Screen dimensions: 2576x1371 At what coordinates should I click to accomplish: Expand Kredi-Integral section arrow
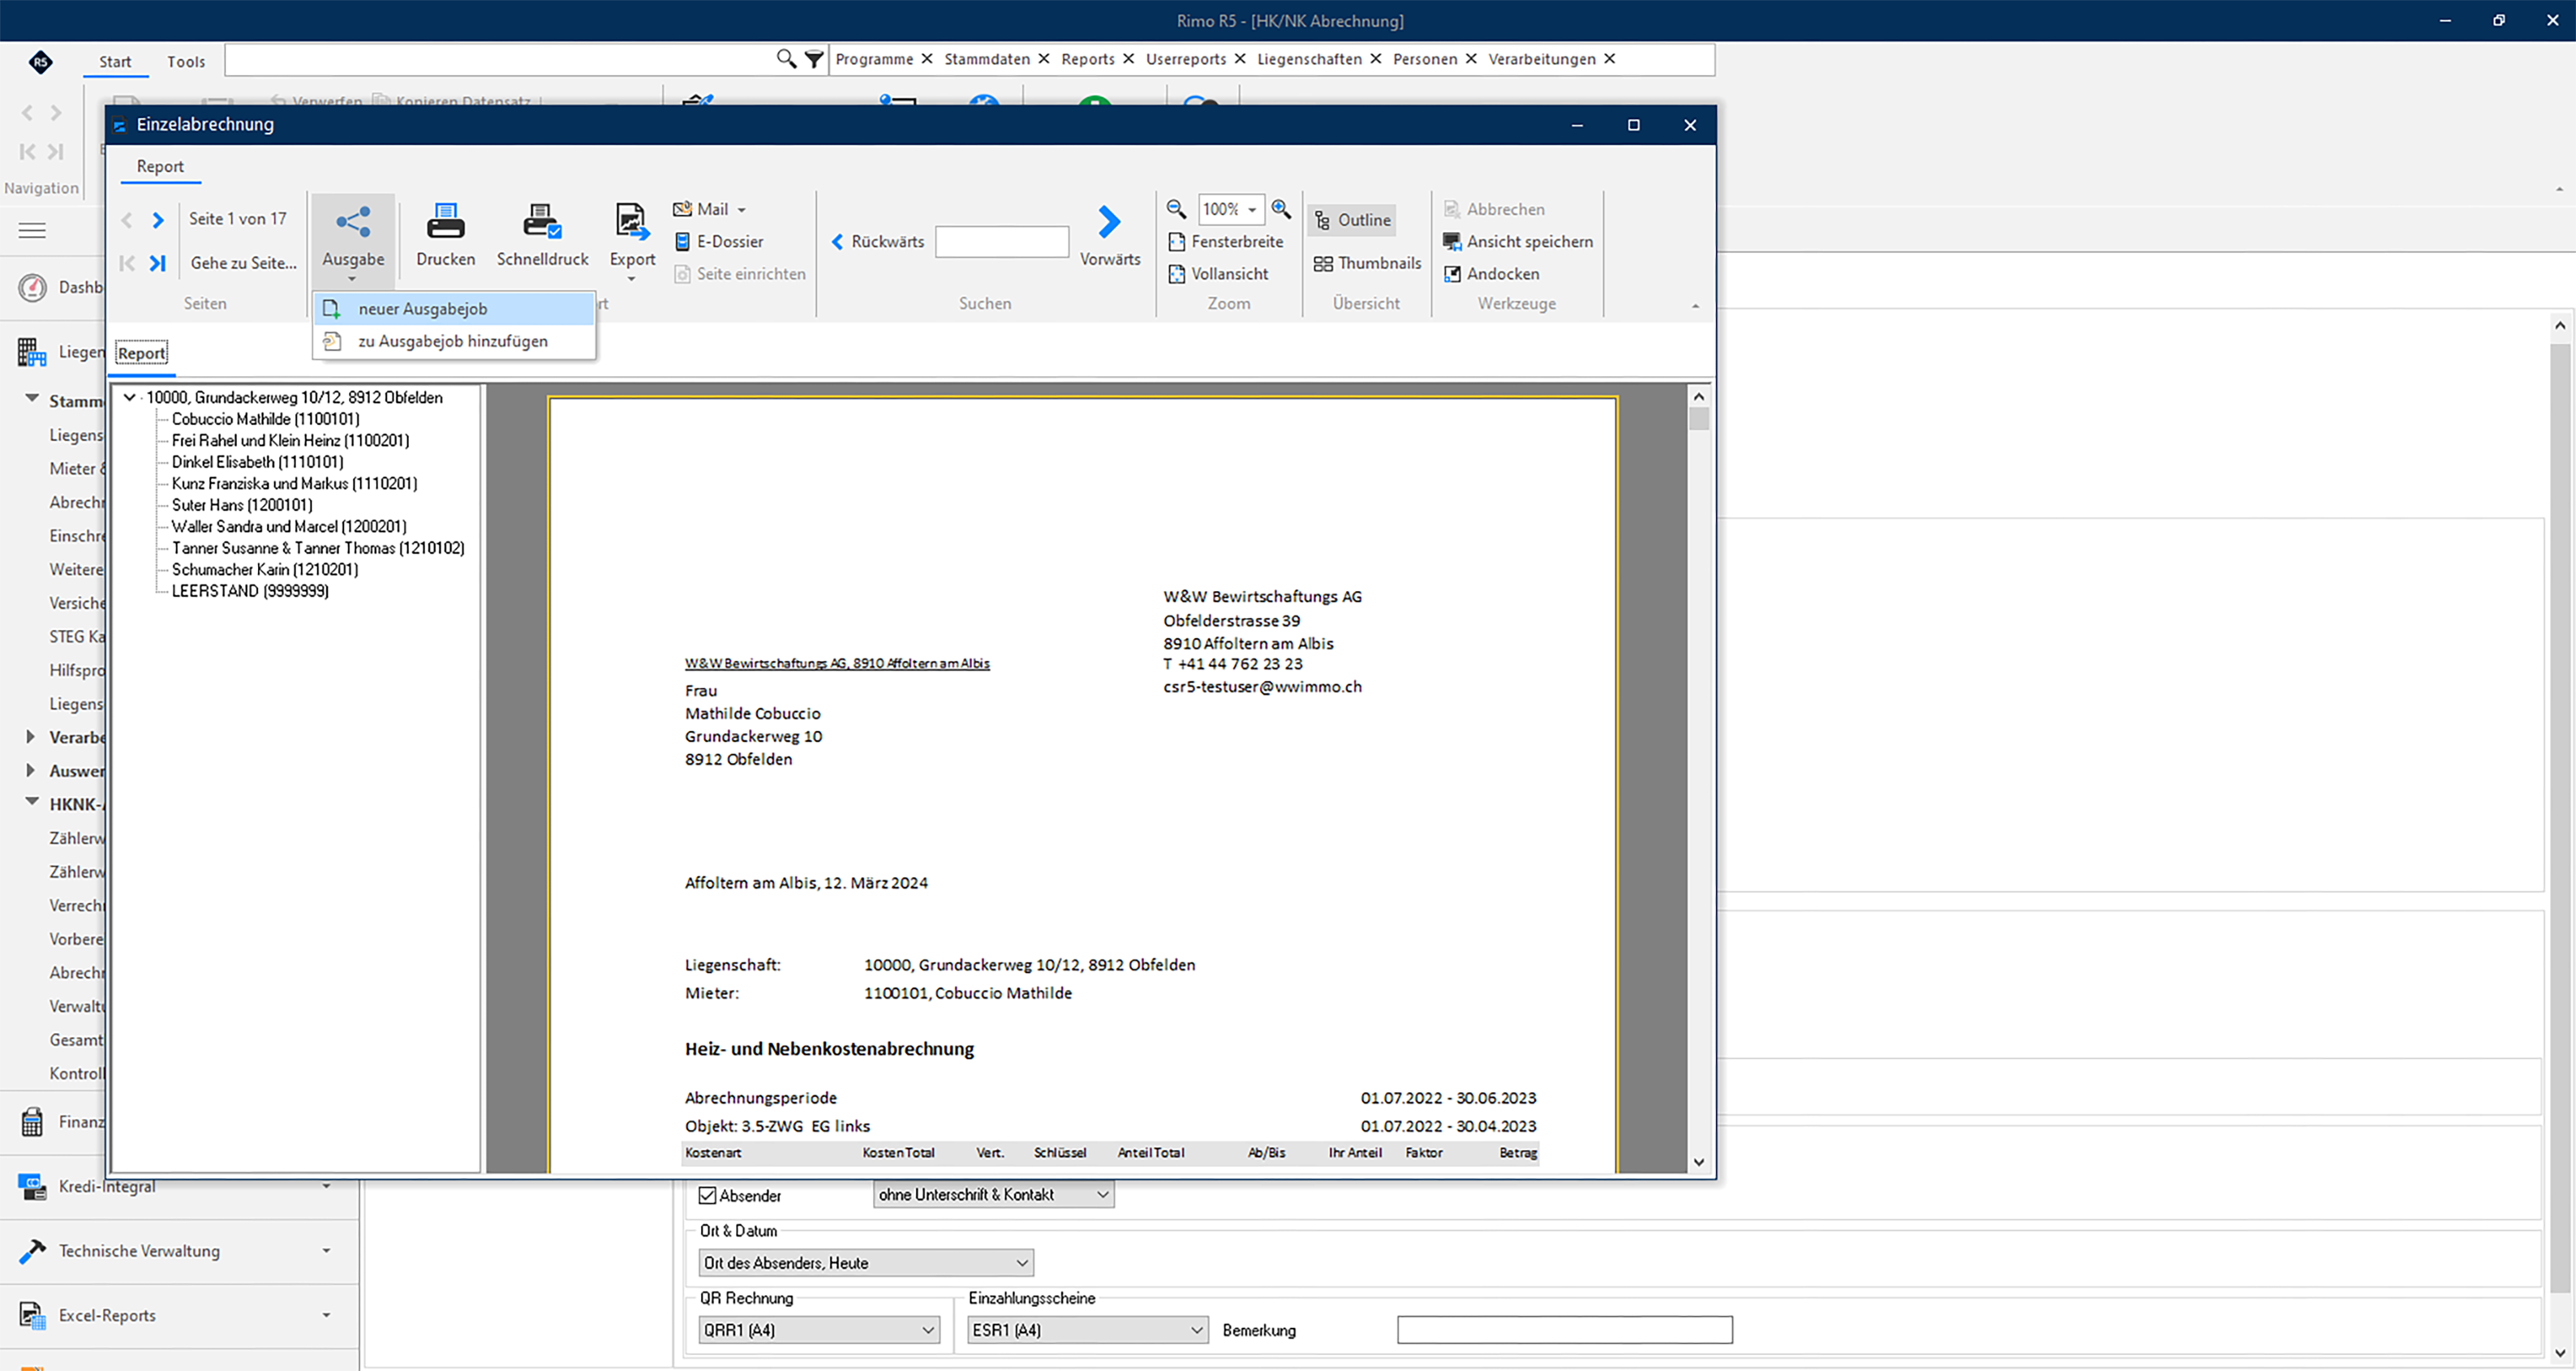pyautogui.click(x=326, y=1187)
